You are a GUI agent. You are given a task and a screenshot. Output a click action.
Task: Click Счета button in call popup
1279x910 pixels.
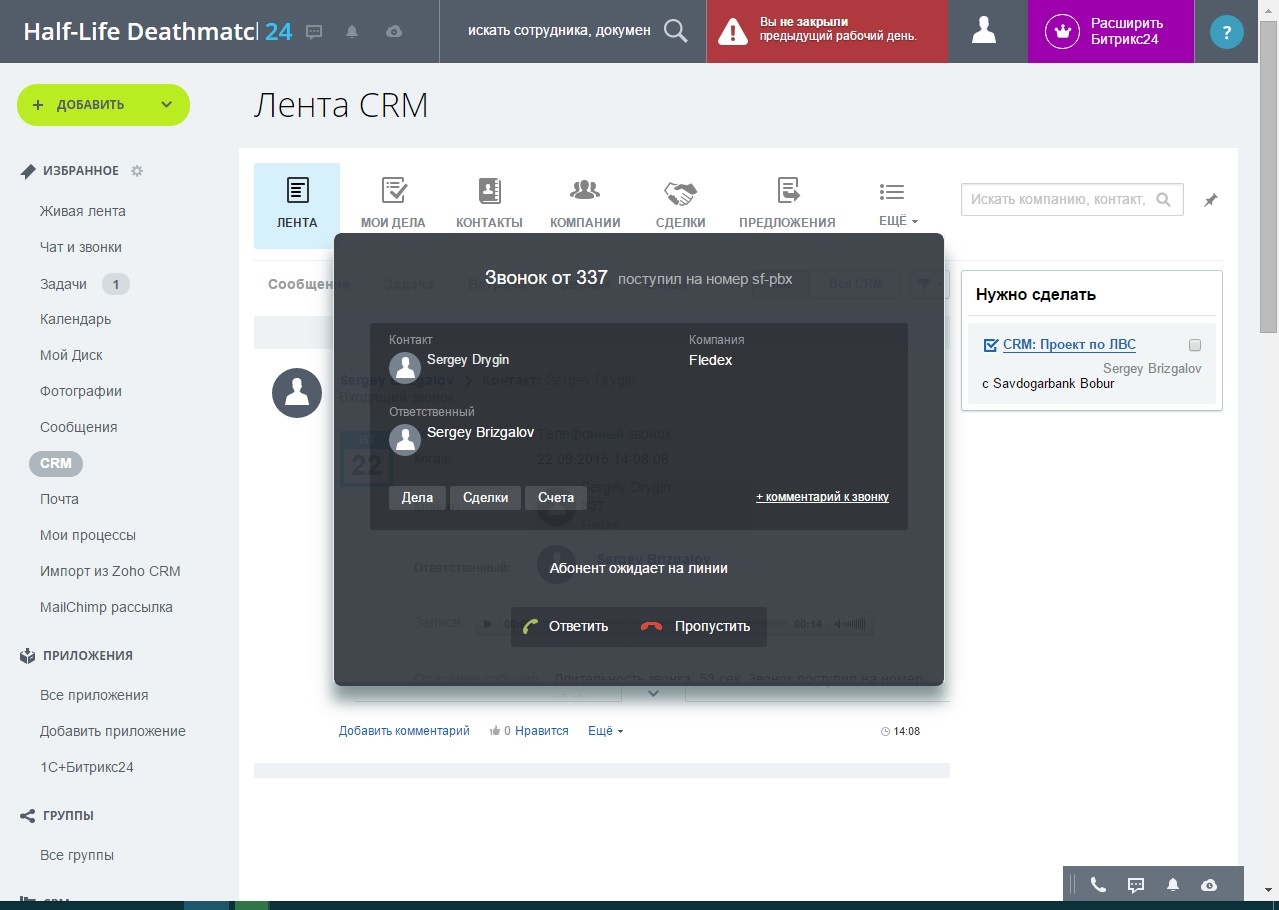(x=556, y=497)
